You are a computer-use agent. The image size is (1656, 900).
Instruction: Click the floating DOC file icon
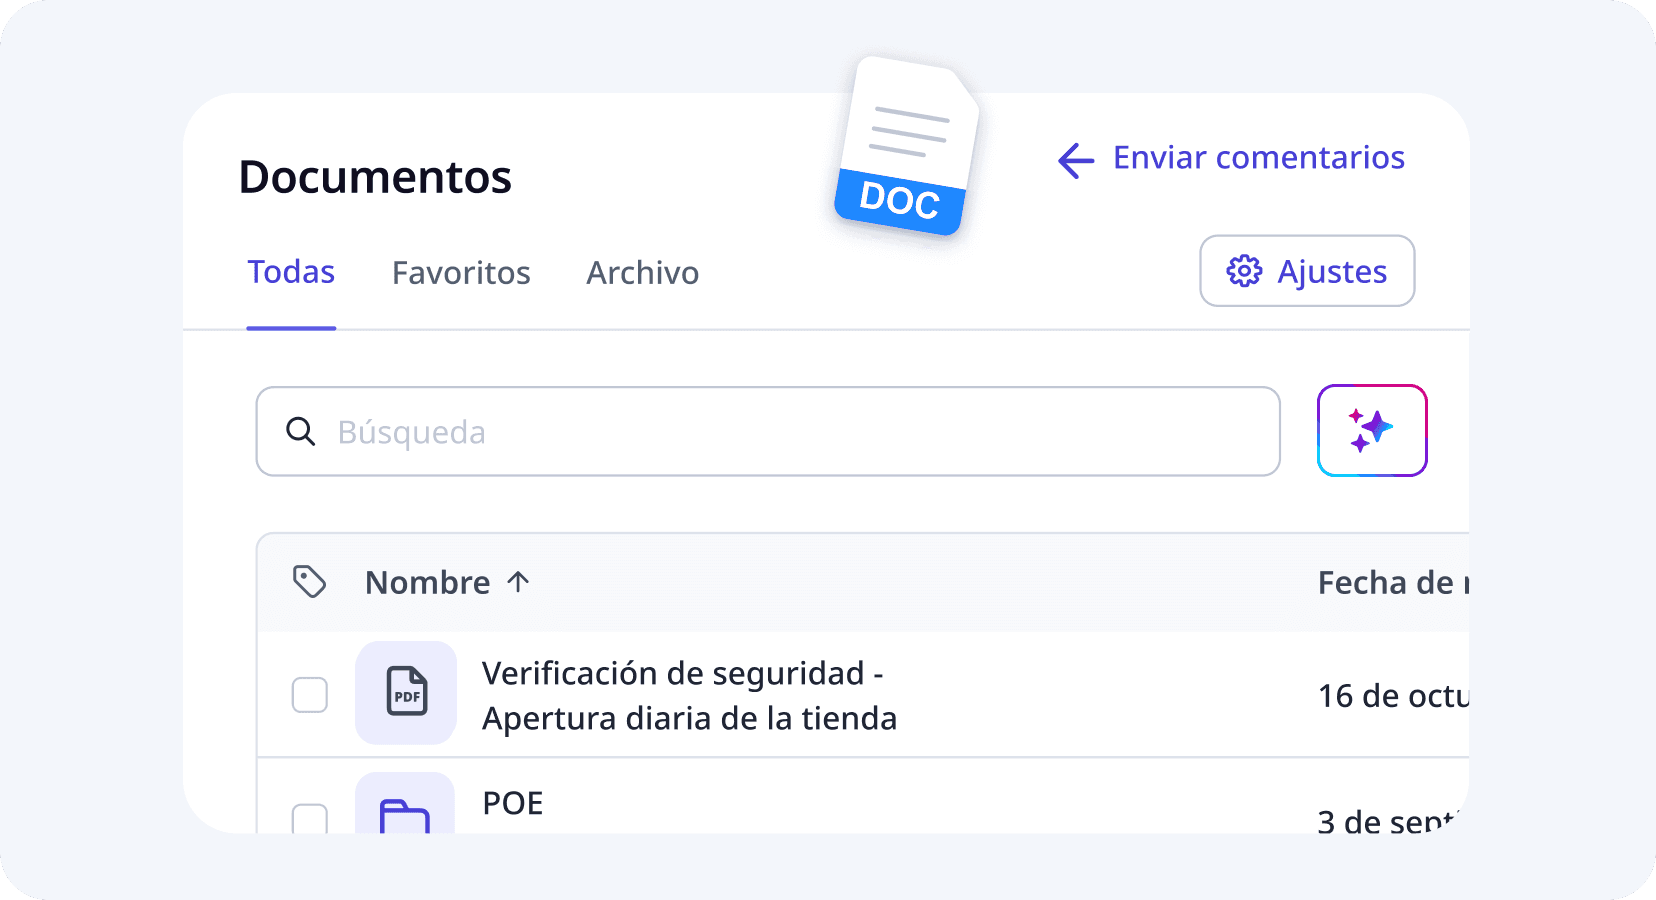(906, 146)
